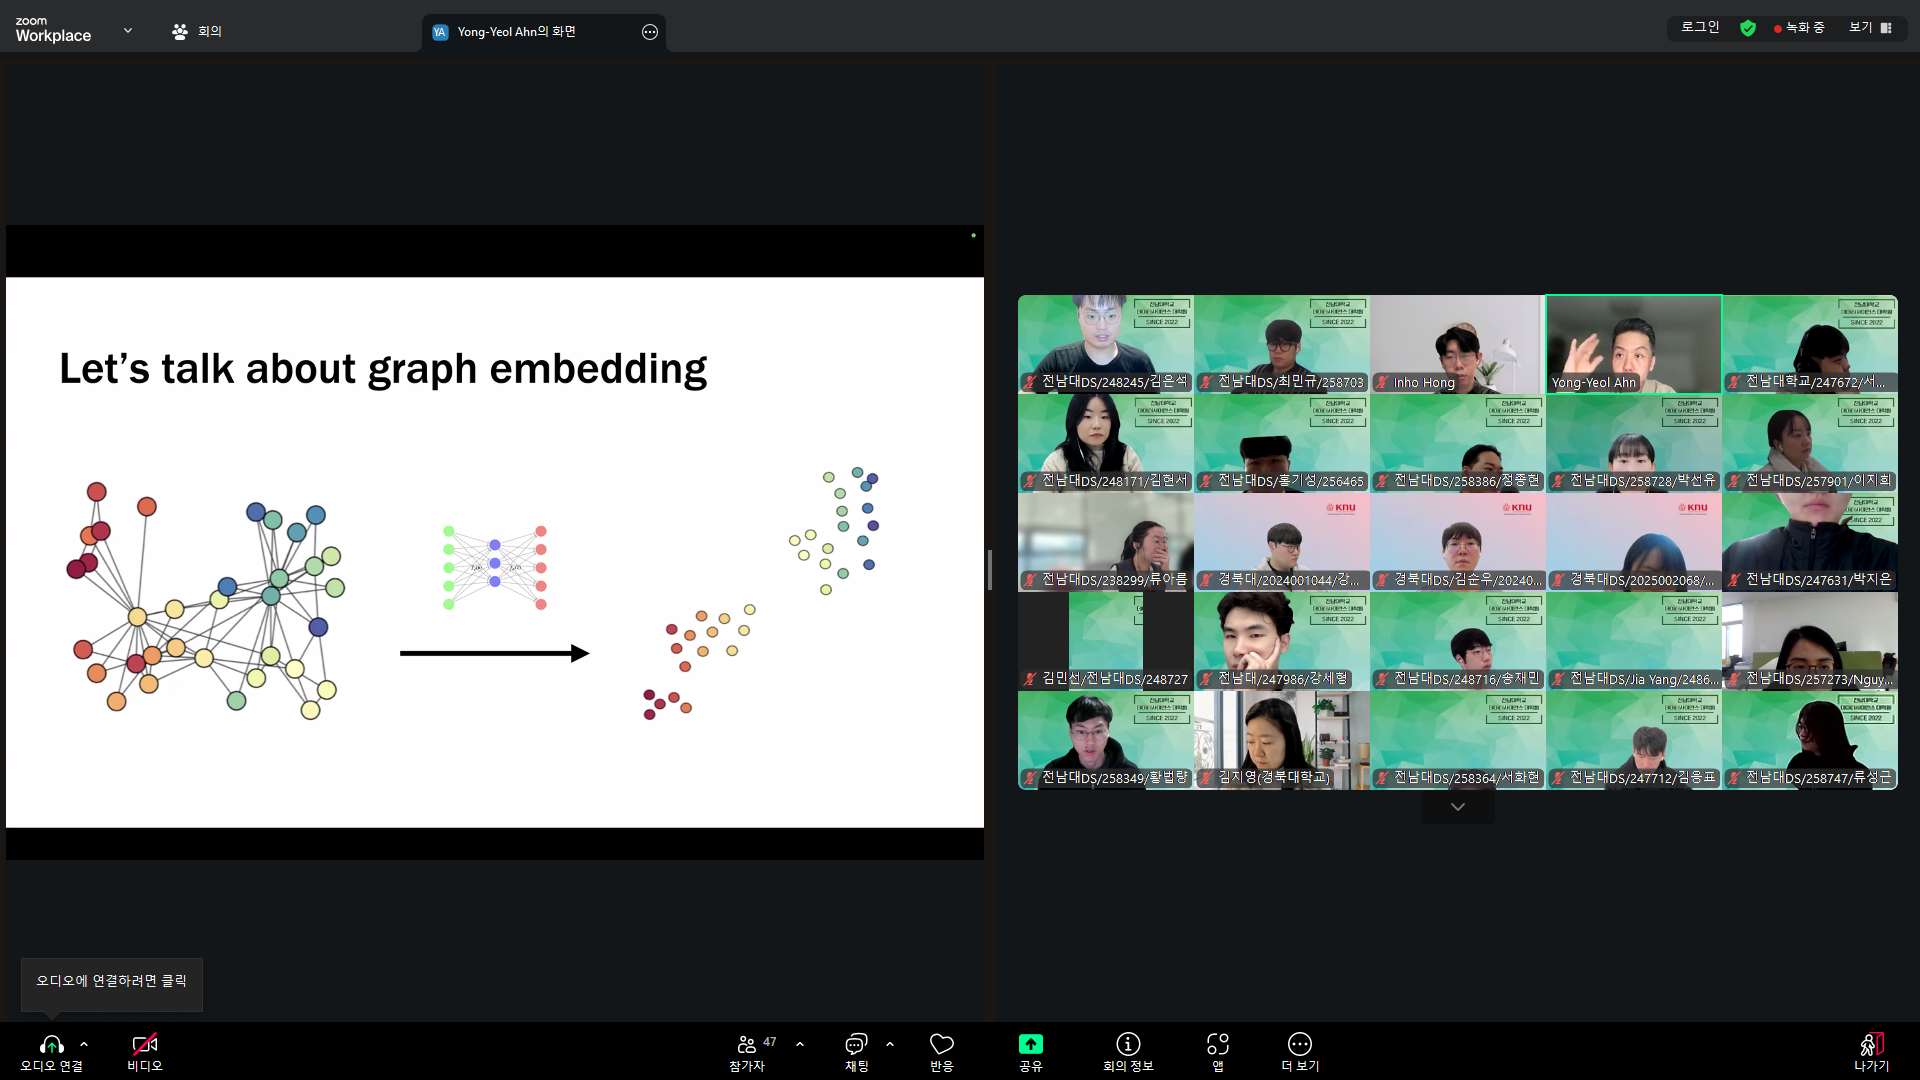
Task: Connect audio with headphone button
Action: (x=51, y=1045)
